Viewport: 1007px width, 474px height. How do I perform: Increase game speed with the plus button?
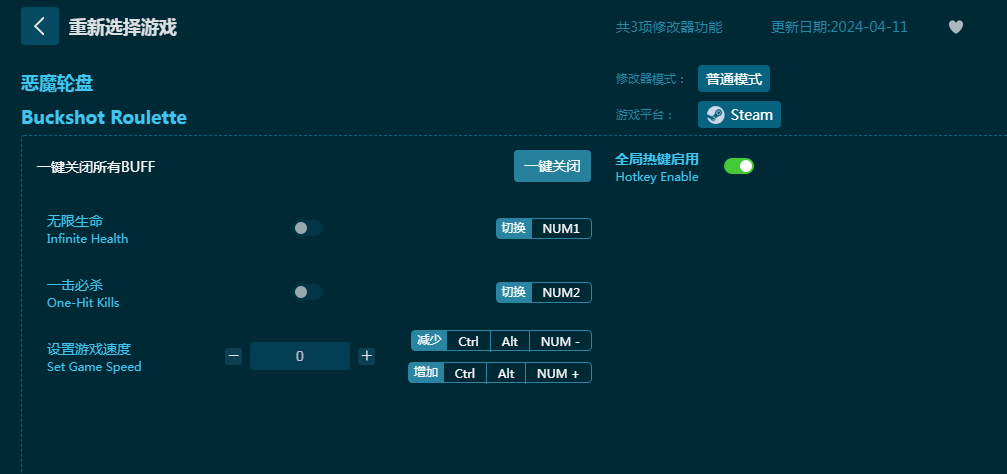tap(366, 356)
